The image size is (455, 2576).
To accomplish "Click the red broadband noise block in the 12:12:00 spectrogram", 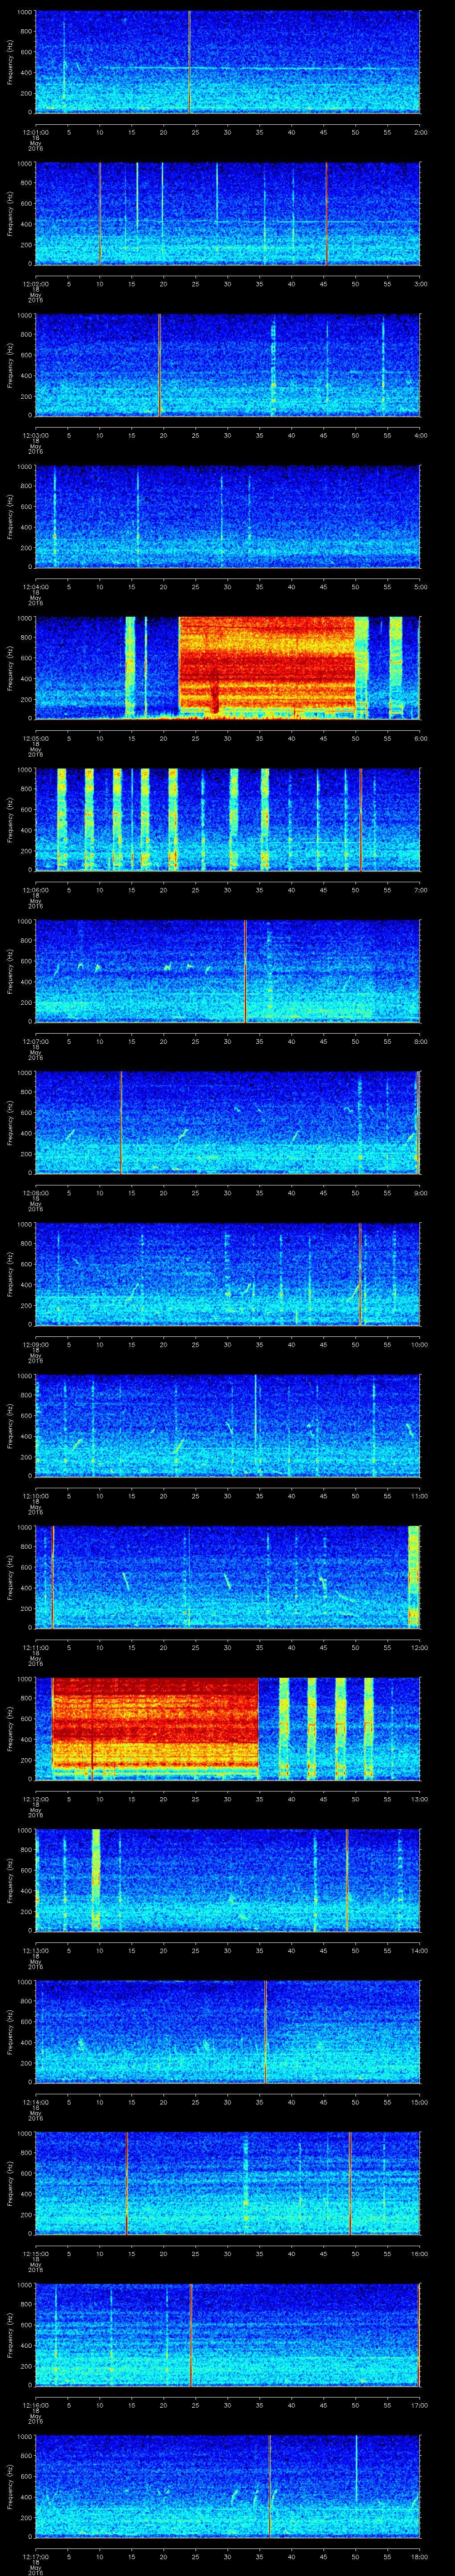I will [155, 1727].
